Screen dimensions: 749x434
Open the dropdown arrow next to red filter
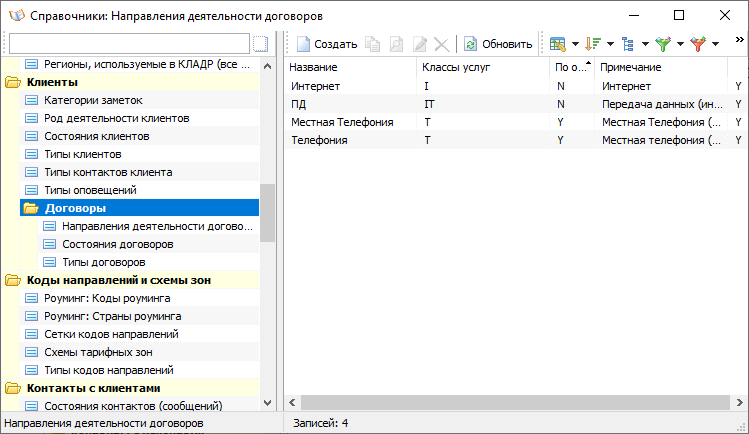point(715,44)
